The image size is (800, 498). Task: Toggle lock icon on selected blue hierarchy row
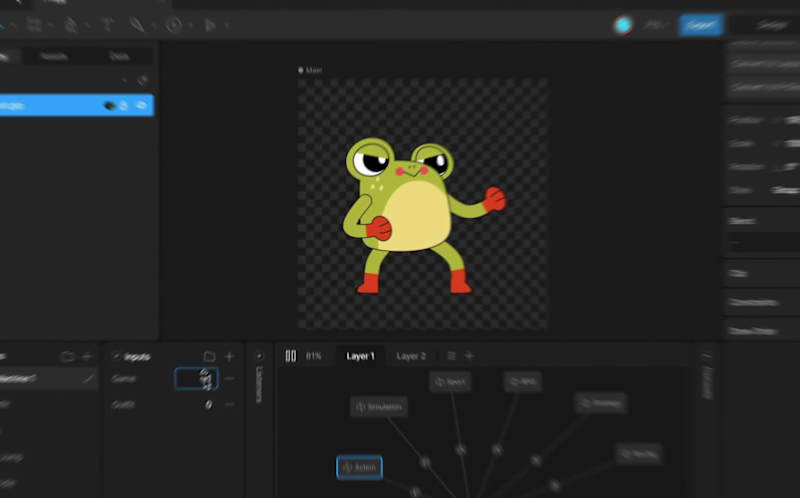124,106
